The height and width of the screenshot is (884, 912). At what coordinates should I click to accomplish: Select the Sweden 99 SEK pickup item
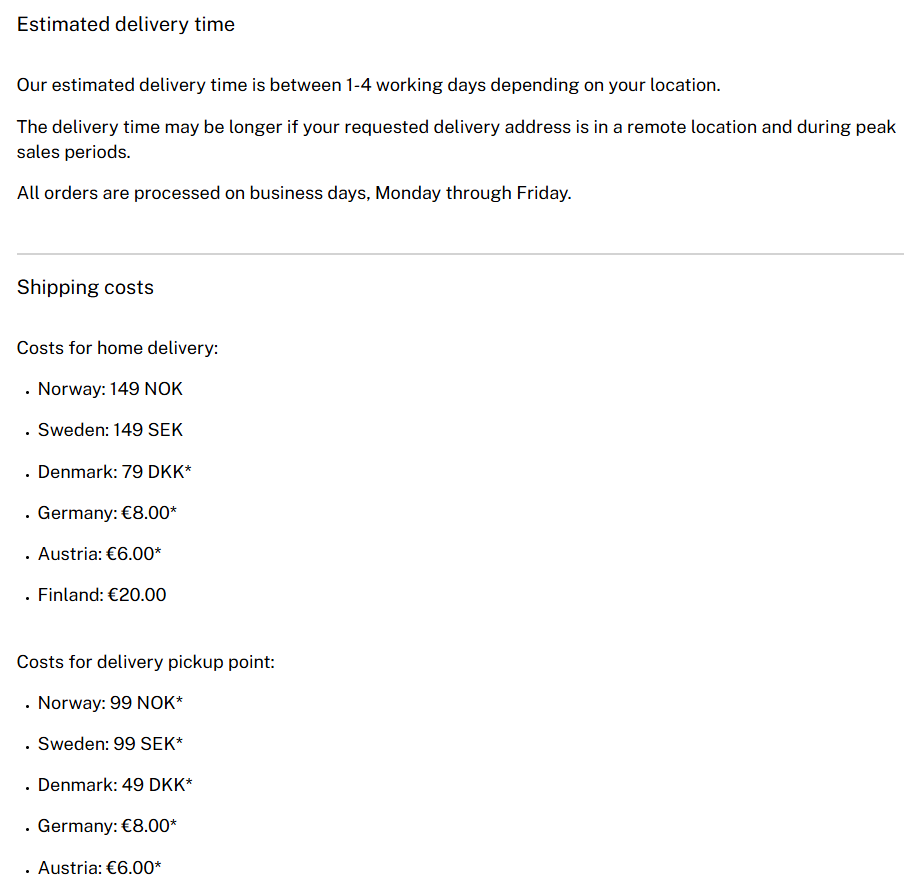tap(110, 744)
